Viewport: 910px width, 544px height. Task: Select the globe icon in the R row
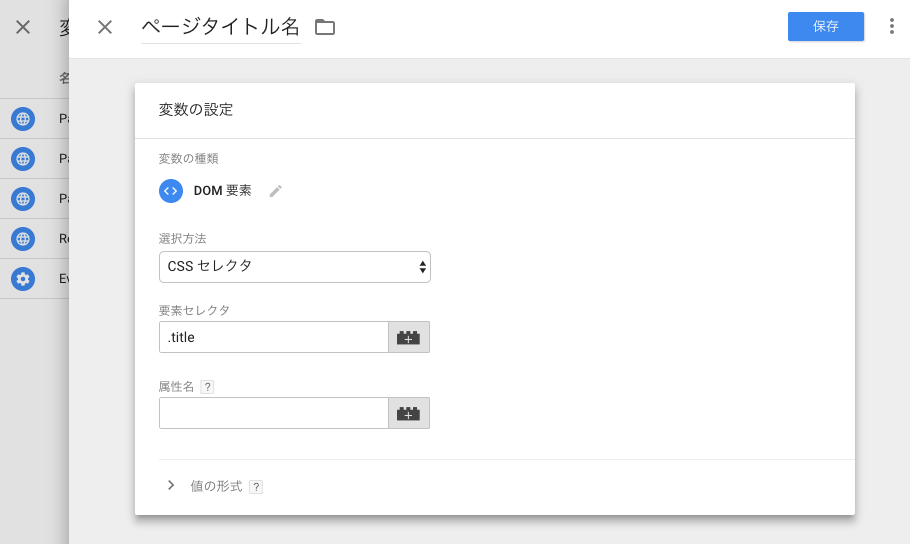[x=23, y=239]
